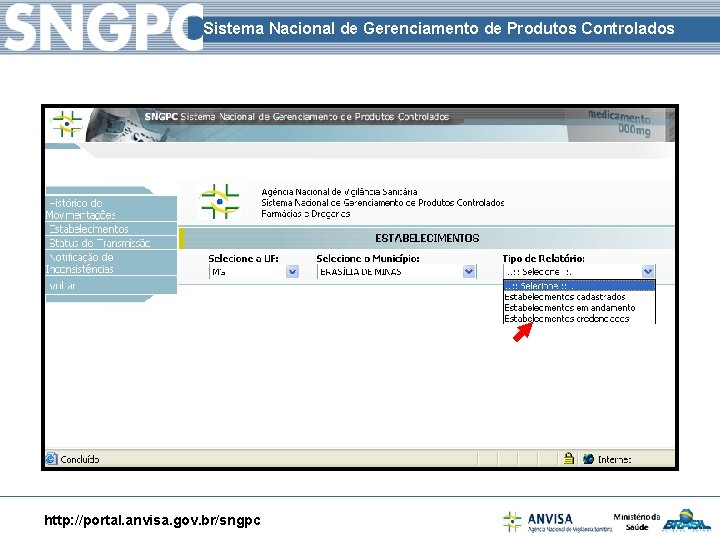
Task: Click the Selecione a UF label
Action: [x=243, y=259]
